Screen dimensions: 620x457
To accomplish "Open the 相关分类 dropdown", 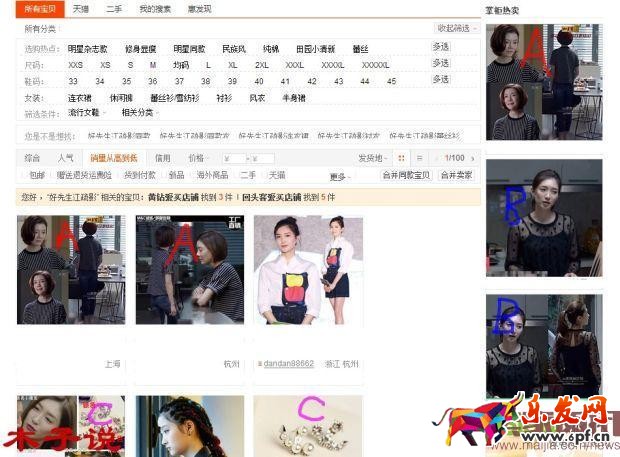I will (140, 113).
